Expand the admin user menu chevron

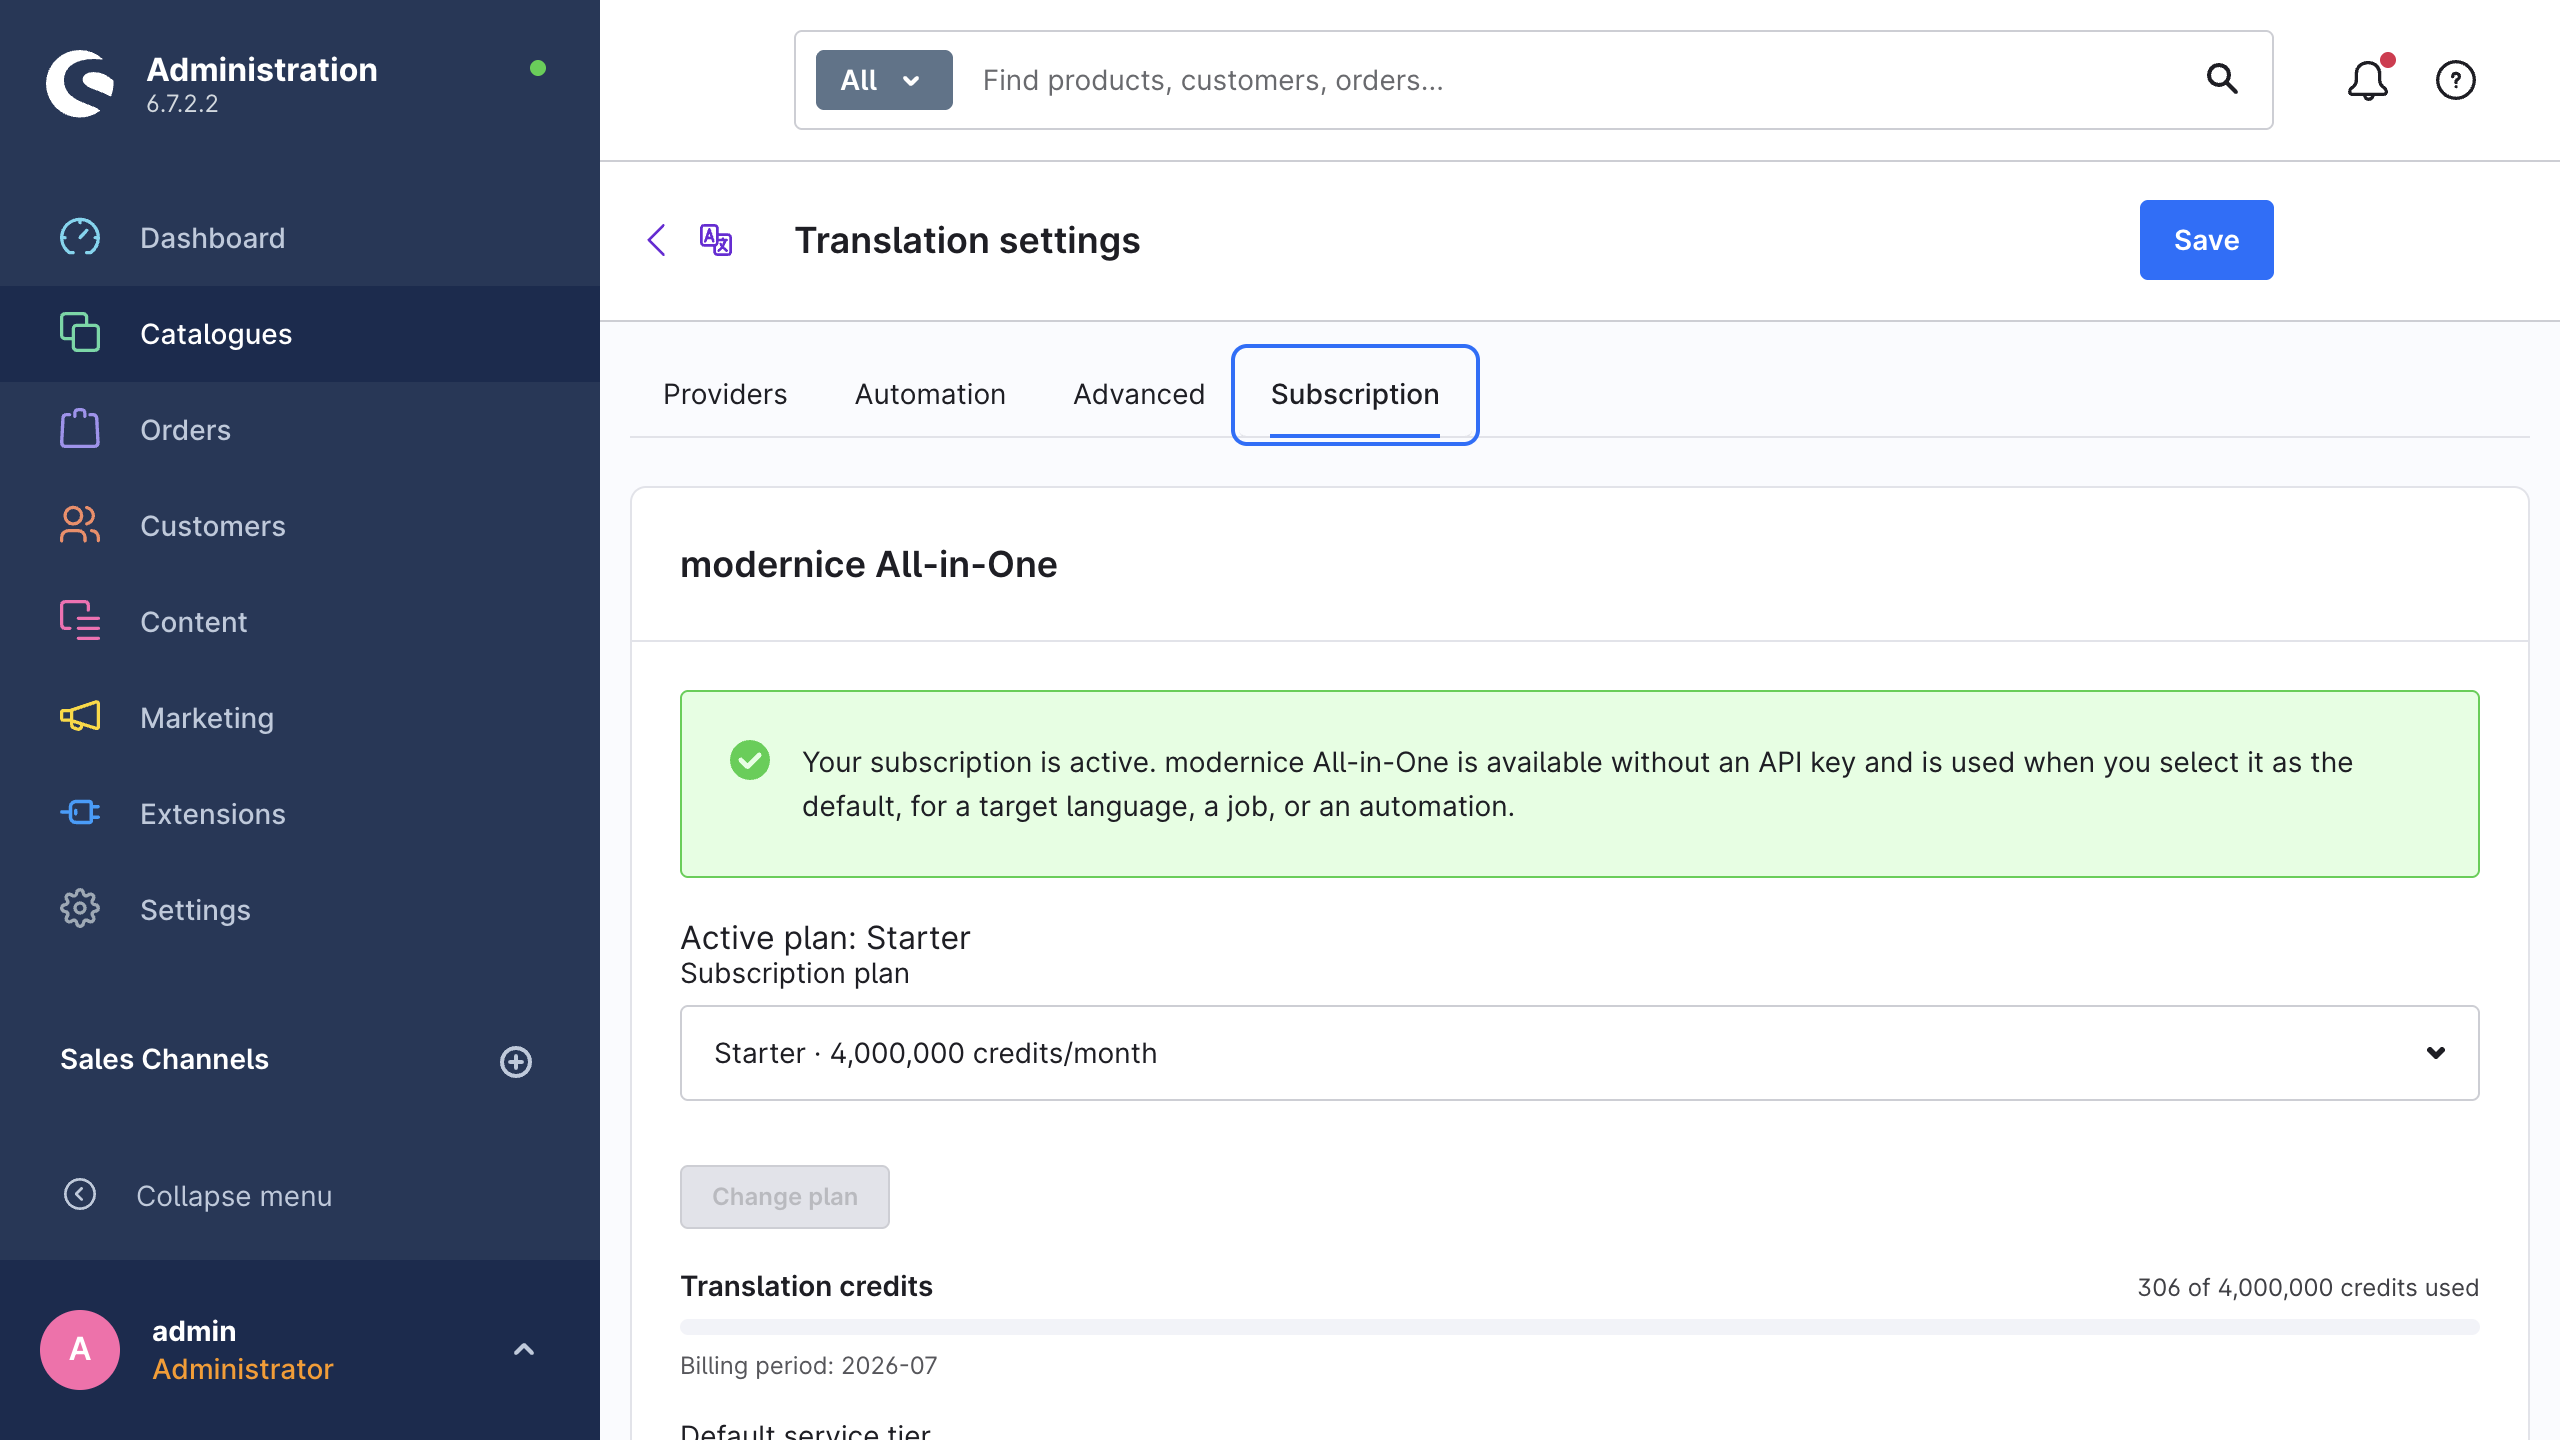click(x=524, y=1350)
